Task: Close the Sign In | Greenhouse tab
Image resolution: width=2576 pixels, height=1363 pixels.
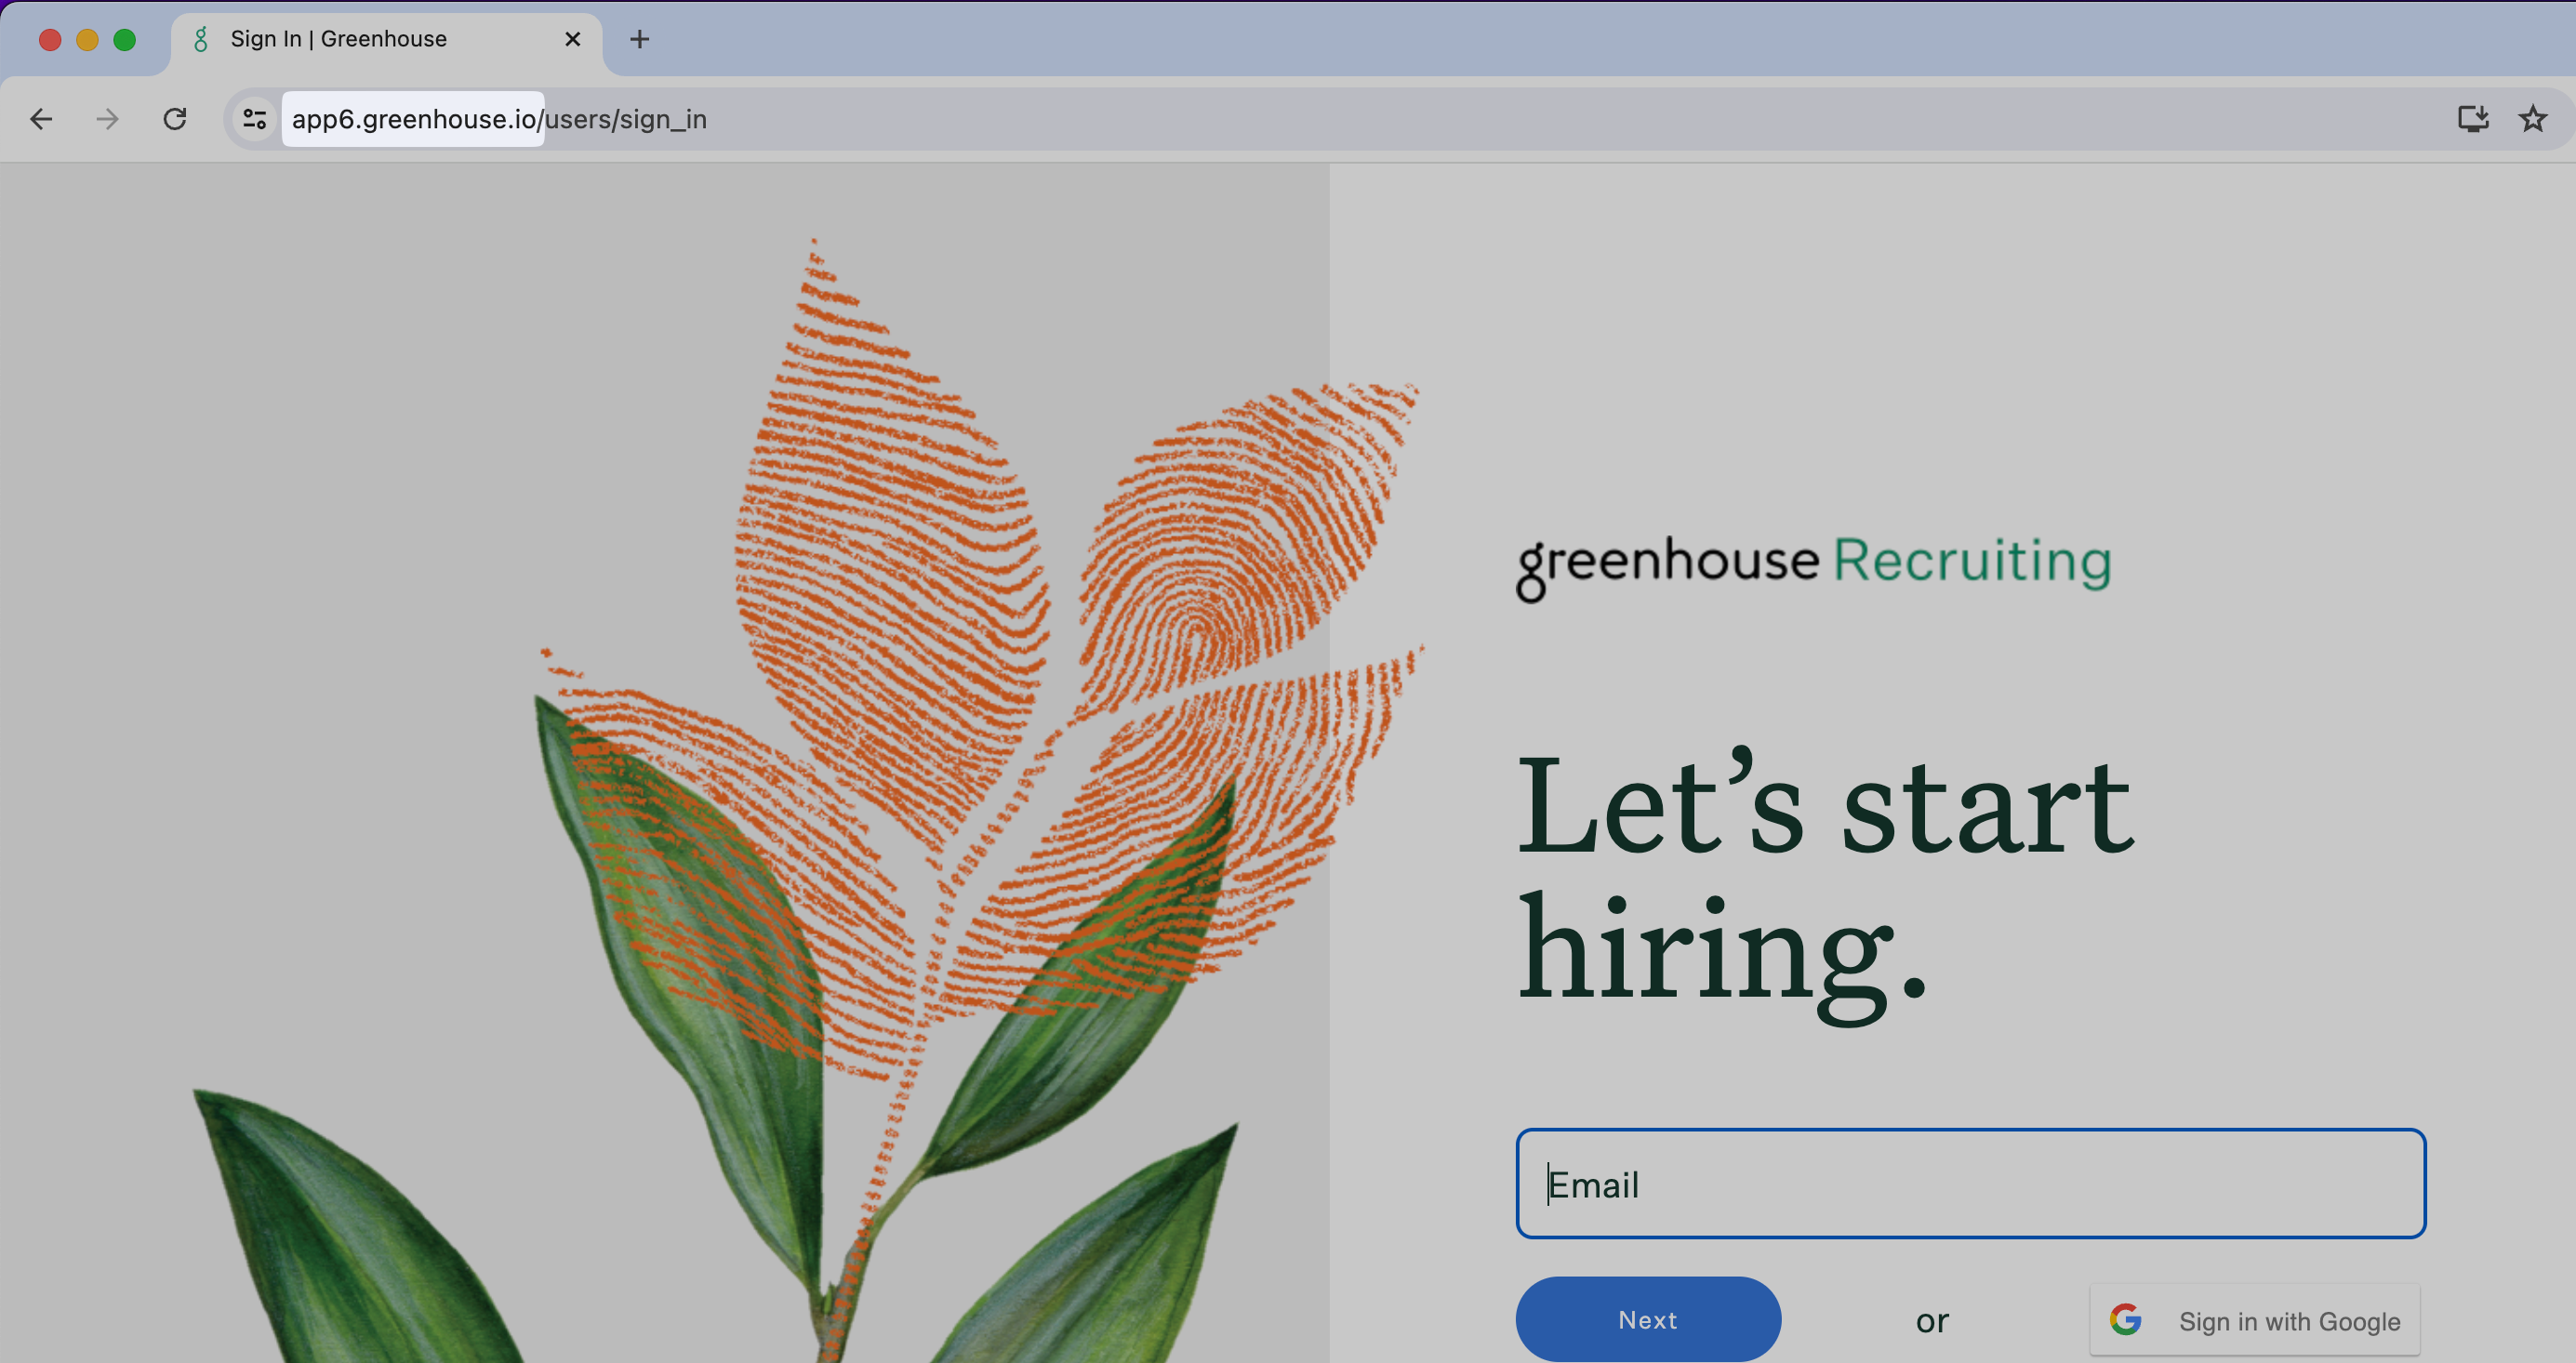Action: click(573, 39)
